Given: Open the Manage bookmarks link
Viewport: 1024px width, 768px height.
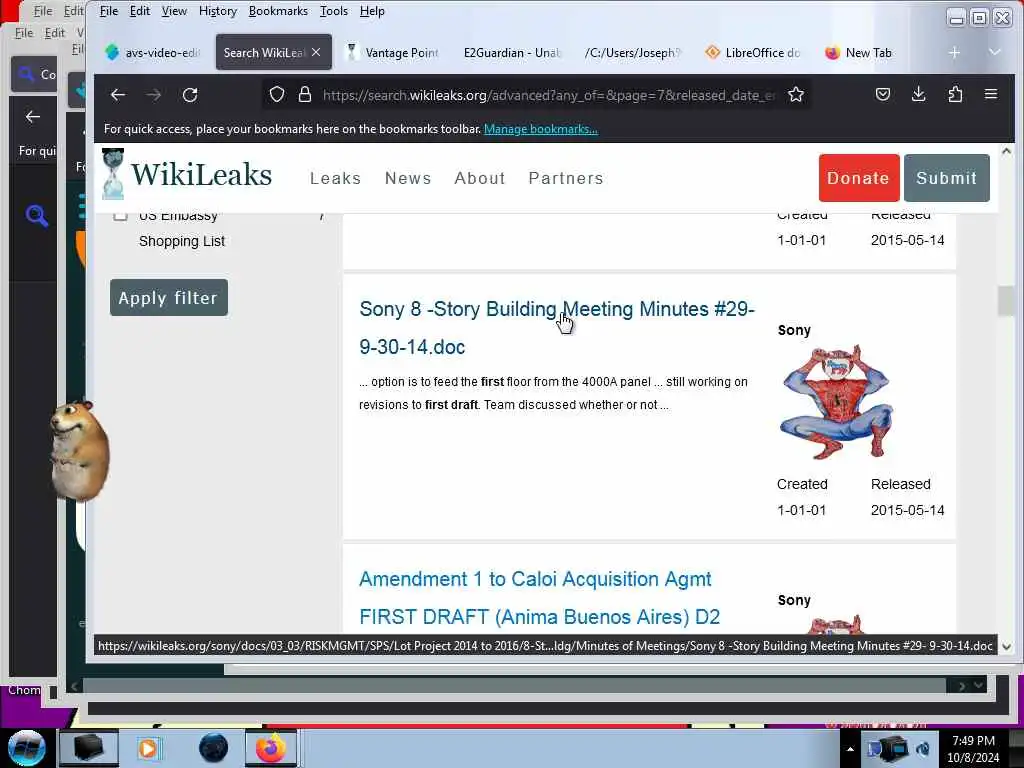Looking at the screenshot, I should click(x=541, y=129).
